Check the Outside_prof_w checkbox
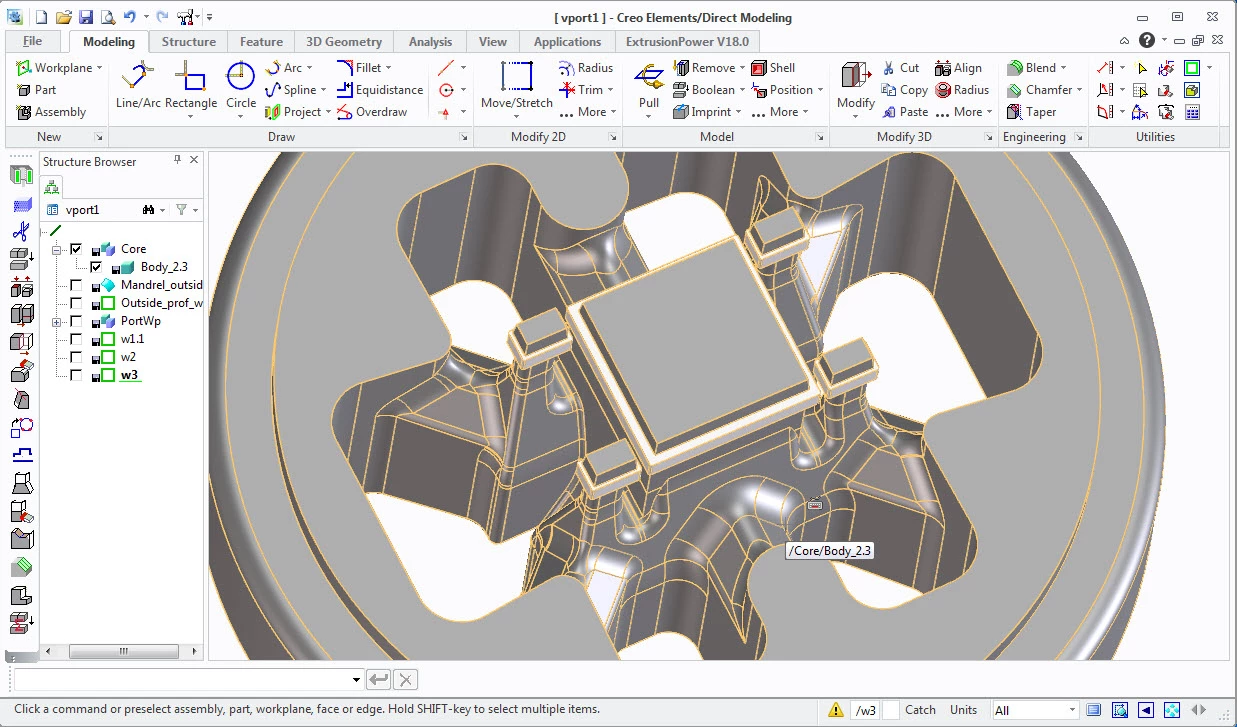The width and height of the screenshot is (1237, 727). click(76, 303)
